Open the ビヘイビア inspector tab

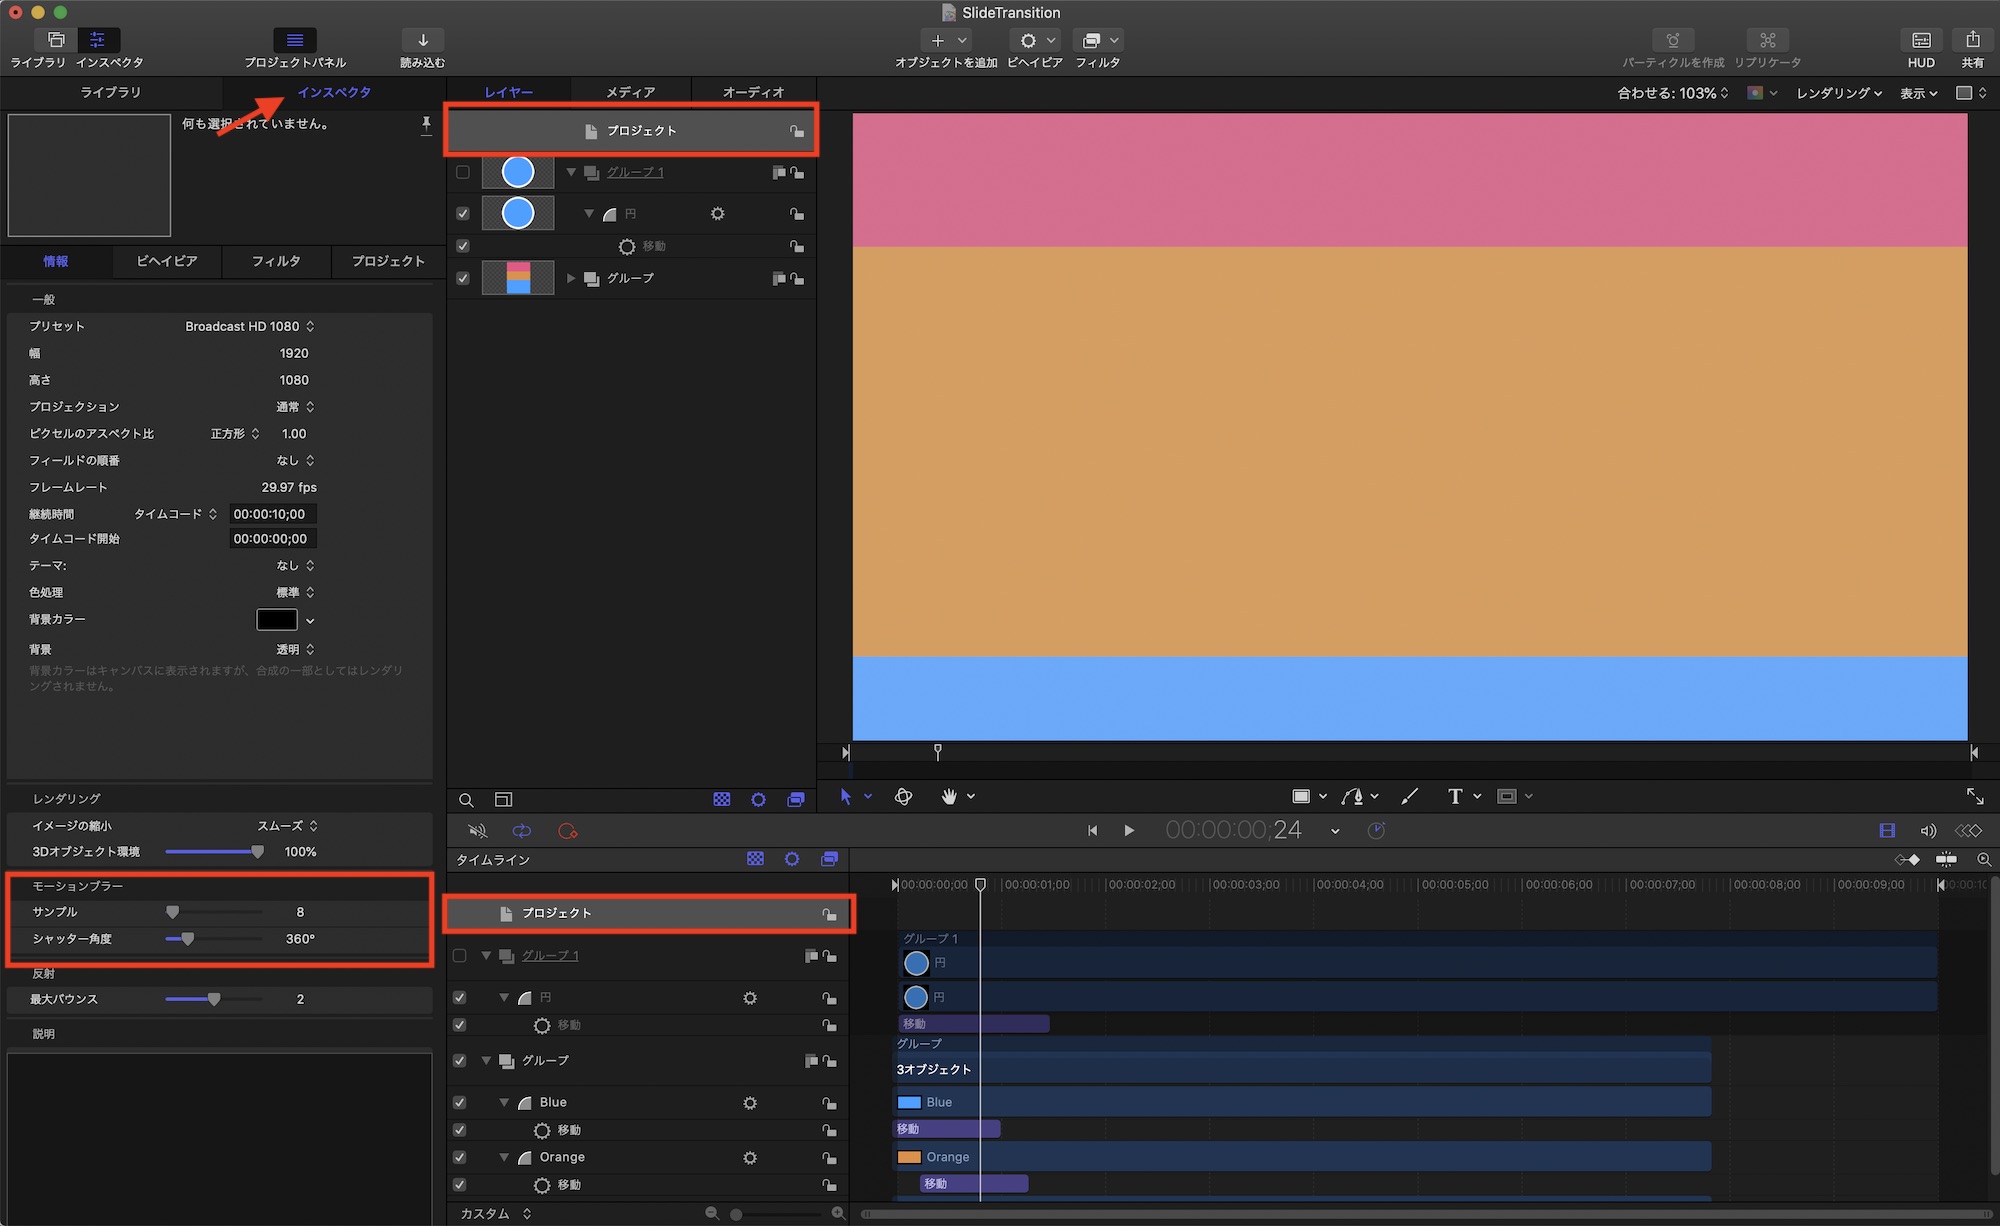coord(166,261)
